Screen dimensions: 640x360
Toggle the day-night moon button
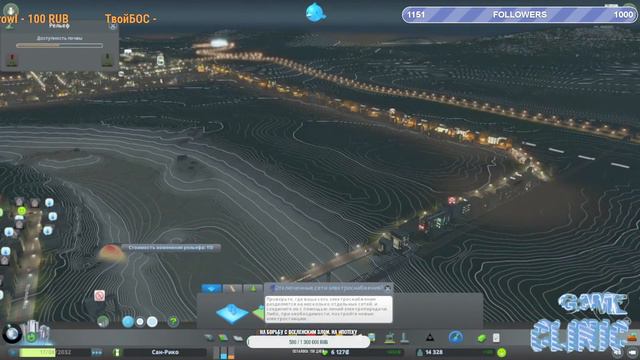pyautogui.click(x=12, y=334)
